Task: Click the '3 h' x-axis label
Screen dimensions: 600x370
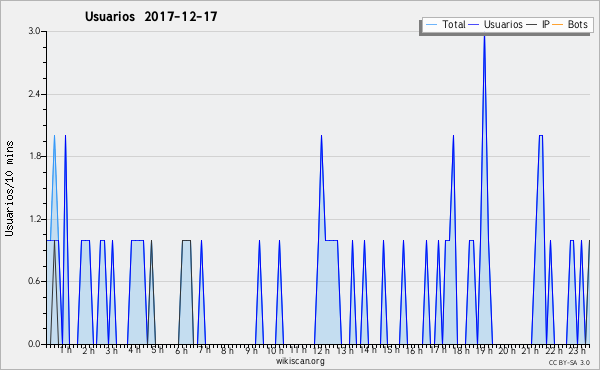Action: [112, 350]
